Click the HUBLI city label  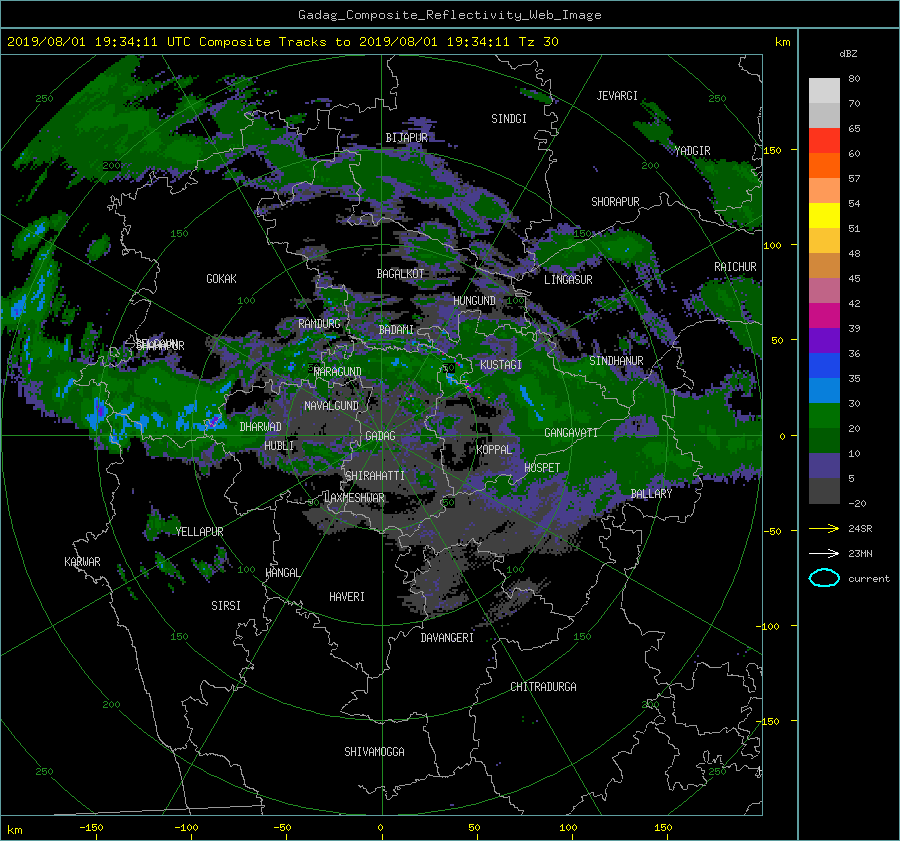[x=279, y=445]
